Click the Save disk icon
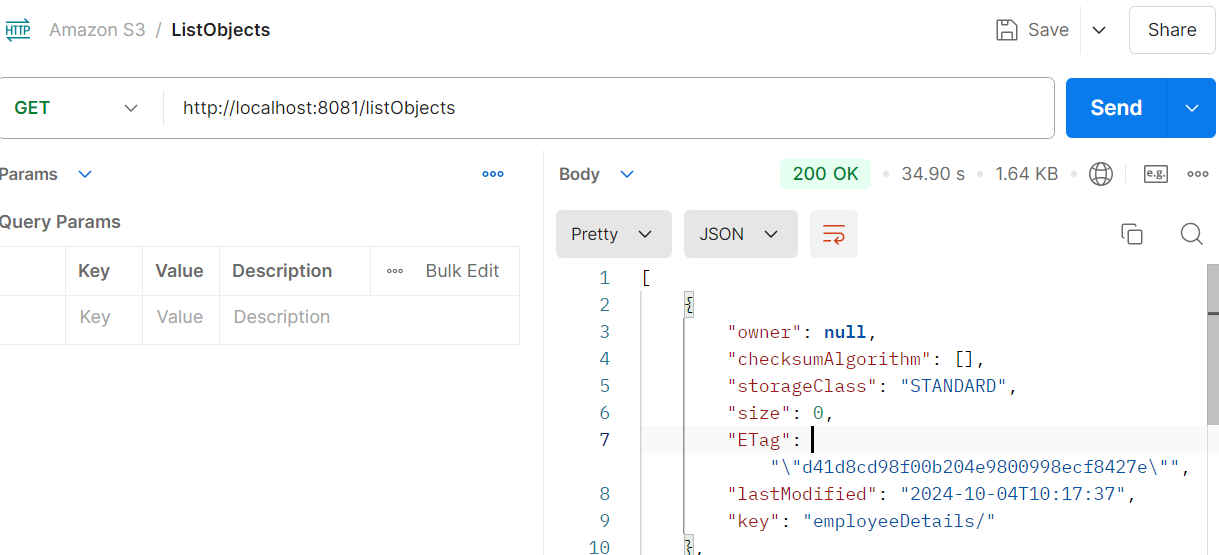1219x555 pixels. coord(1007,30)
